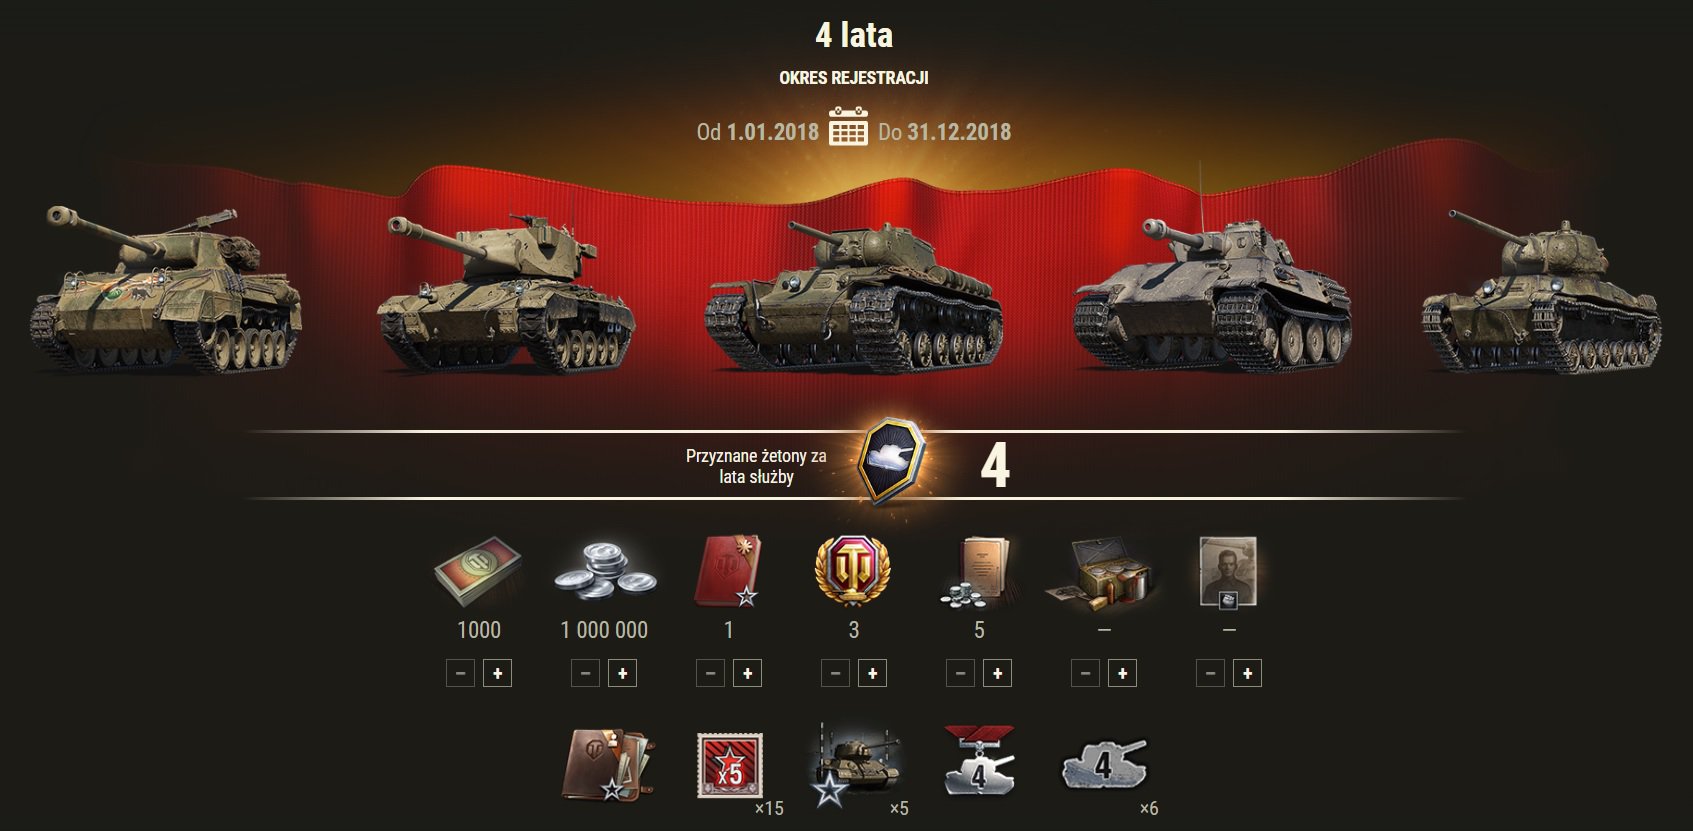Click the crew member portrait photo icon
The height and width of the screenshot is (831, 1693).
point(1228,572)
